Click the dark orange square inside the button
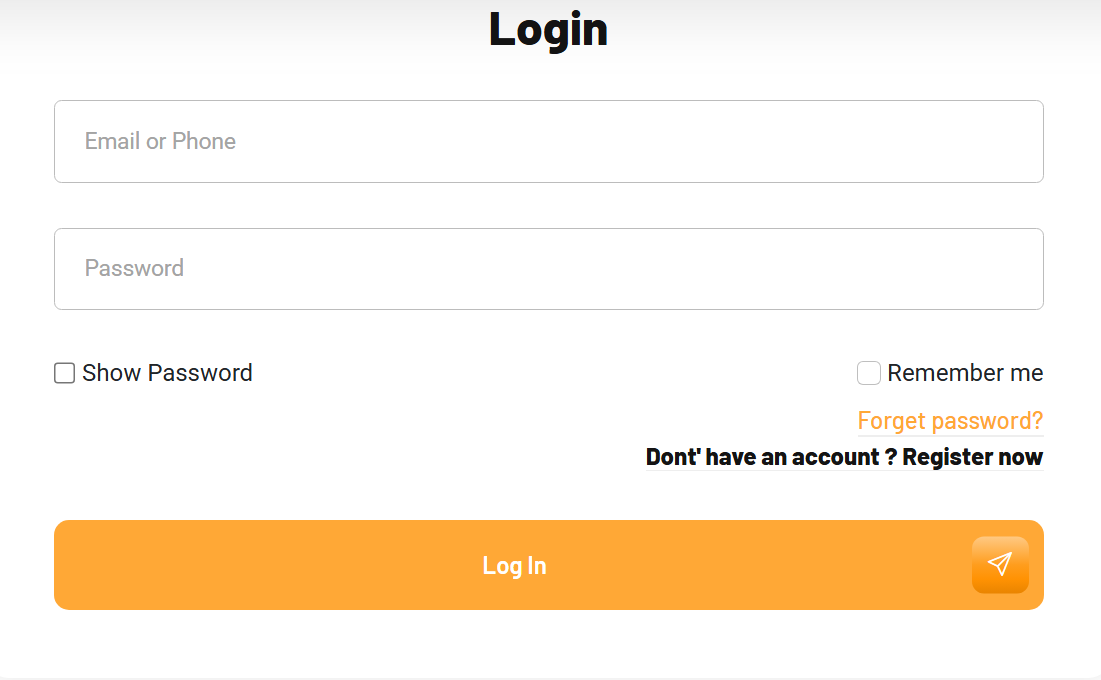Image resolution: width=1101 pixels, height=680 pixels. [1000, 565]
